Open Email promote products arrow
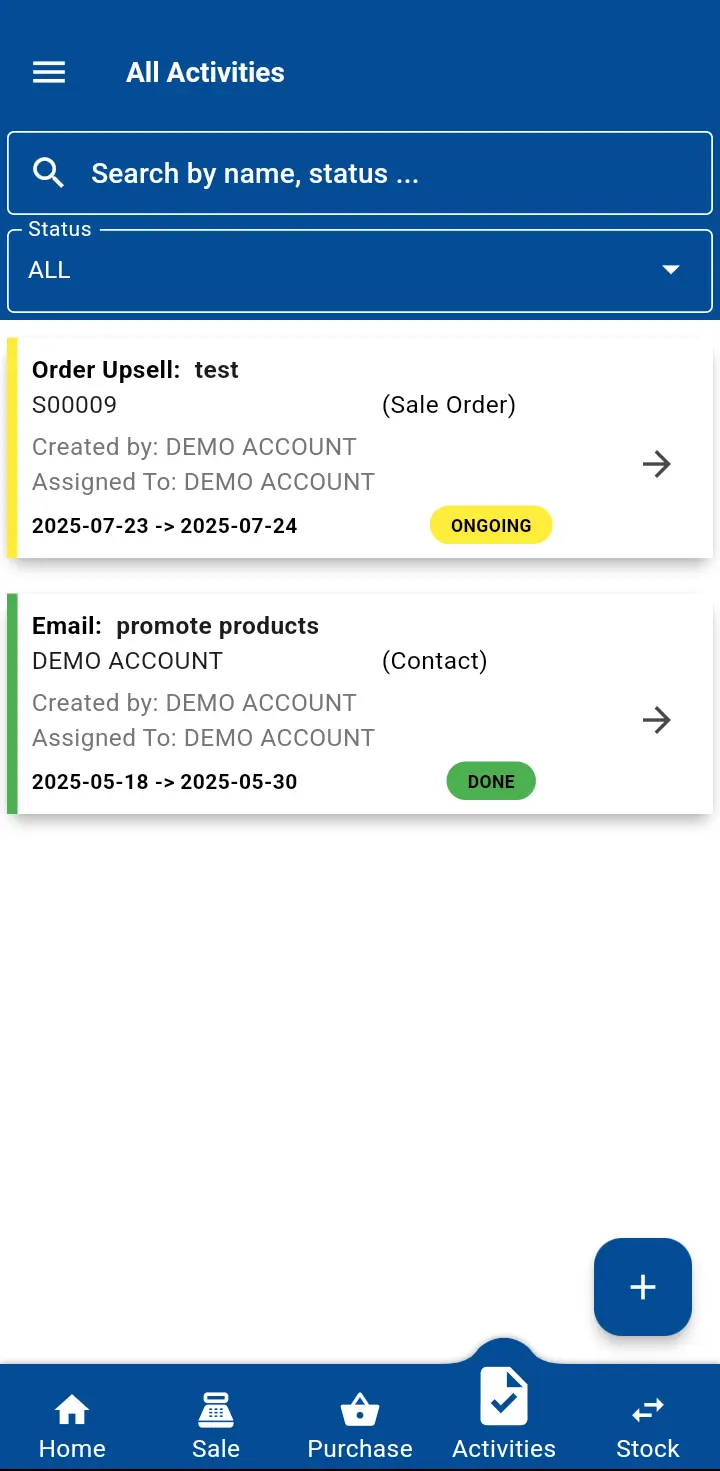This screenshot has width=720, height=1471. click(656, 720)
